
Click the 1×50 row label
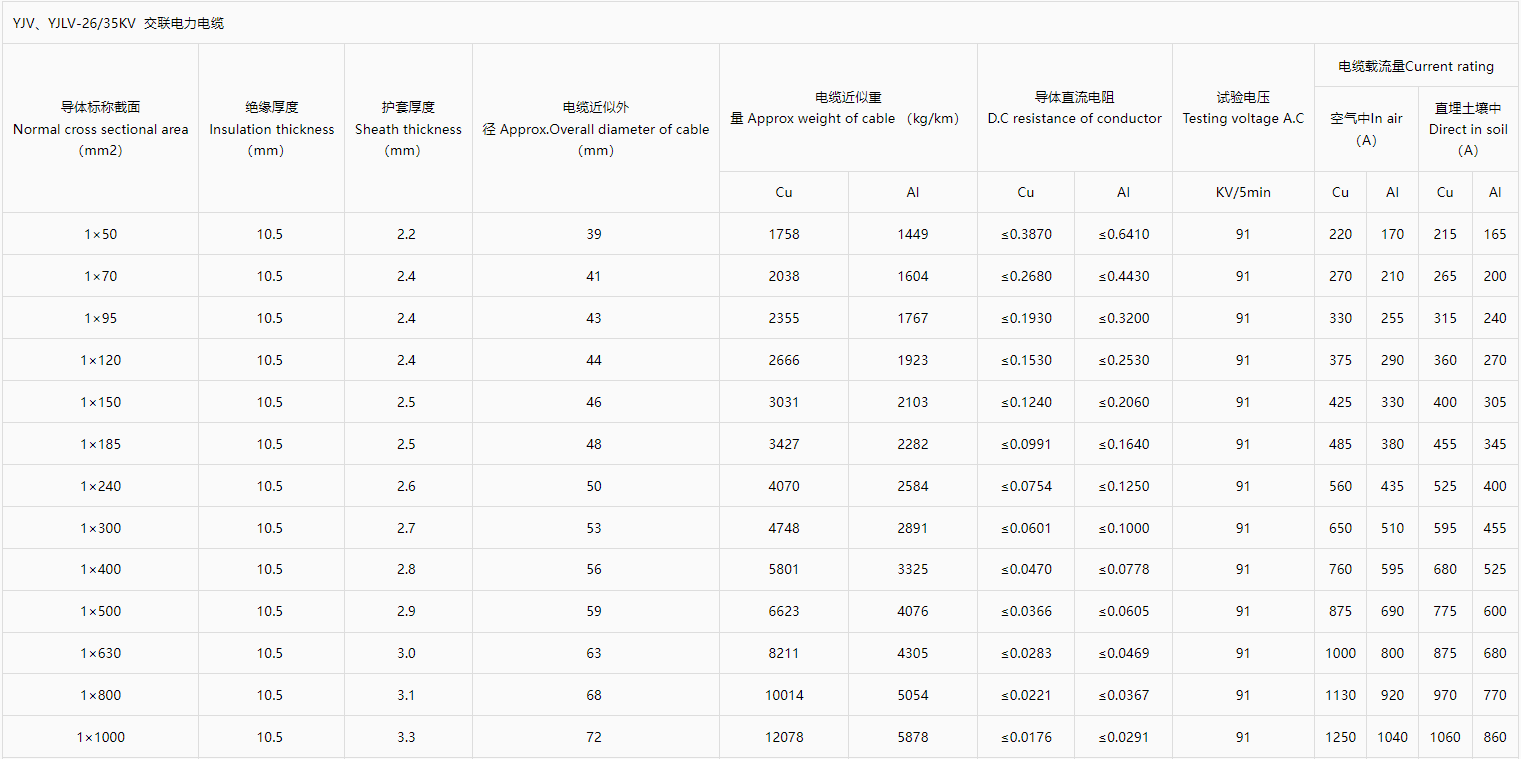click(100, 234)
